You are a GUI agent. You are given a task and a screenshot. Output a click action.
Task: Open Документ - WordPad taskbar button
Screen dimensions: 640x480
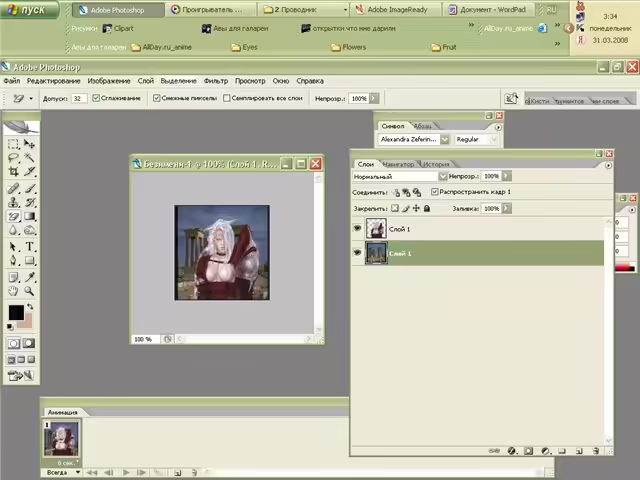click(488, 10)
